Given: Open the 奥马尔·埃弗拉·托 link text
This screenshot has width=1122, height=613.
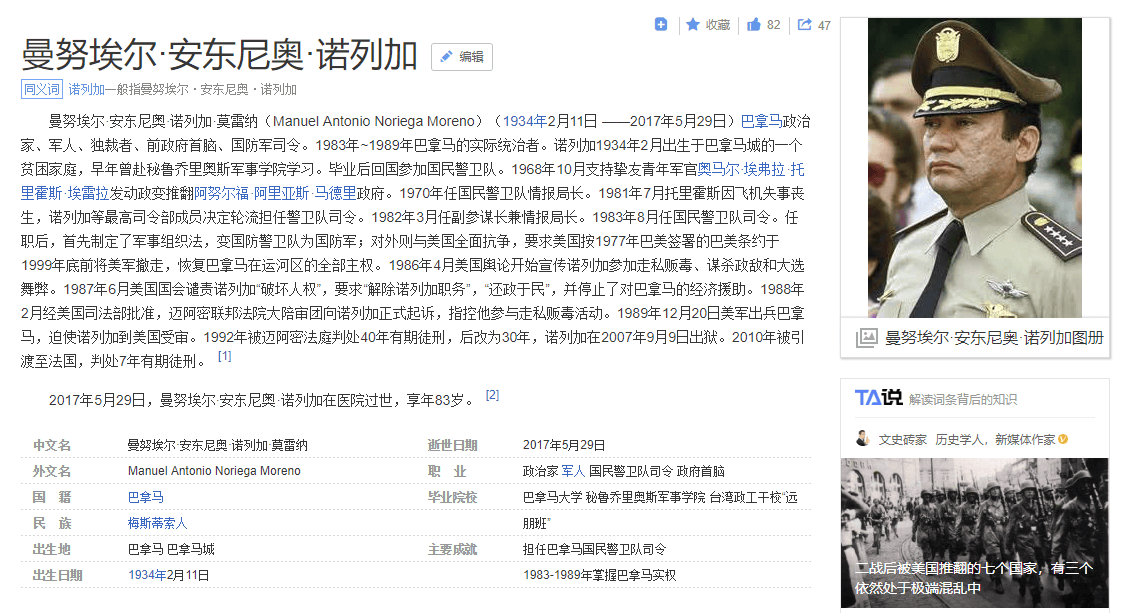Looking at the screenshot, I should pyautogui.click(x=751, y=170).
